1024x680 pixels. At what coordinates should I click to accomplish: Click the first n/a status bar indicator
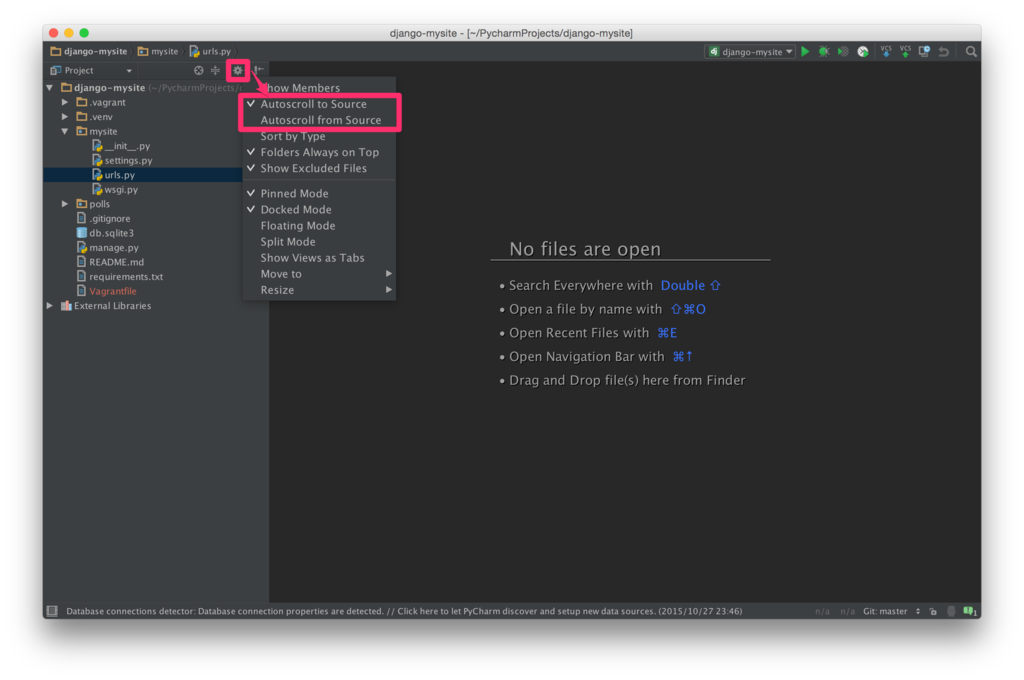pyautogui.click(x=822, y=611)
